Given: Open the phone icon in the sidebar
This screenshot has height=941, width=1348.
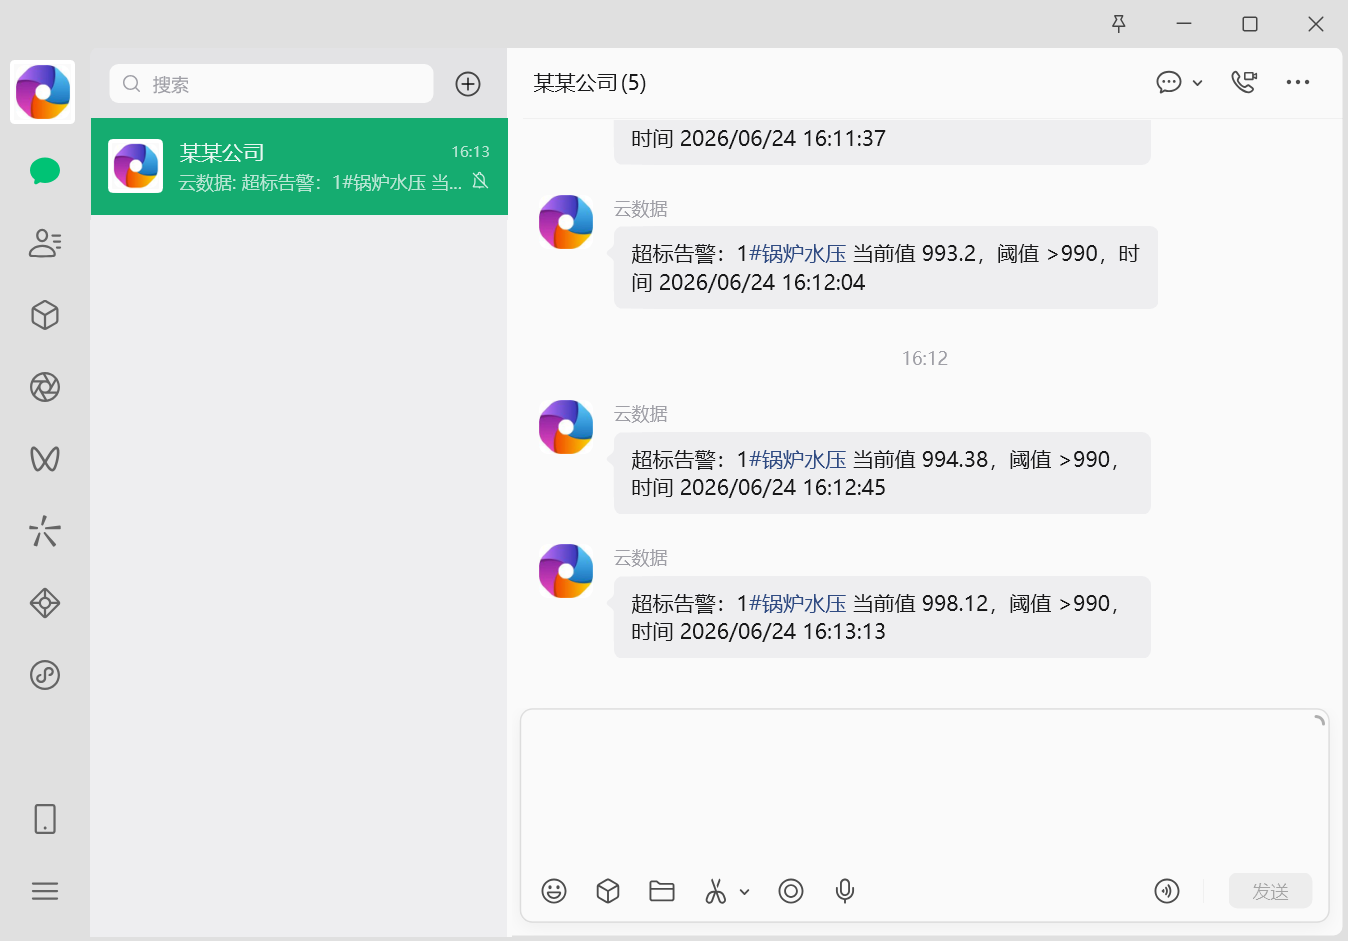Looking at the screenshot, I should 45,819.
